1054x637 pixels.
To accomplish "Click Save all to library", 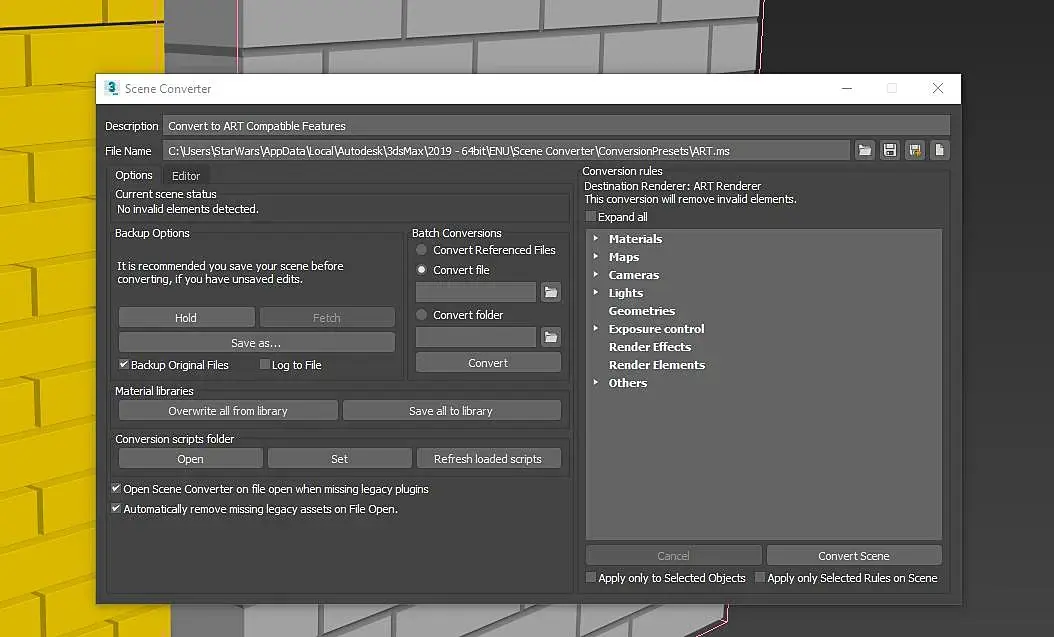I will coord(451,411).
